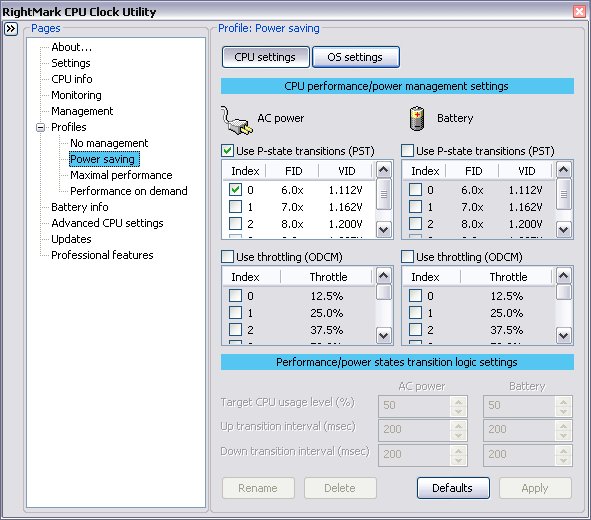Go to the CPU info page
This screenshot has height=520, width=591.
click(72, 79)
